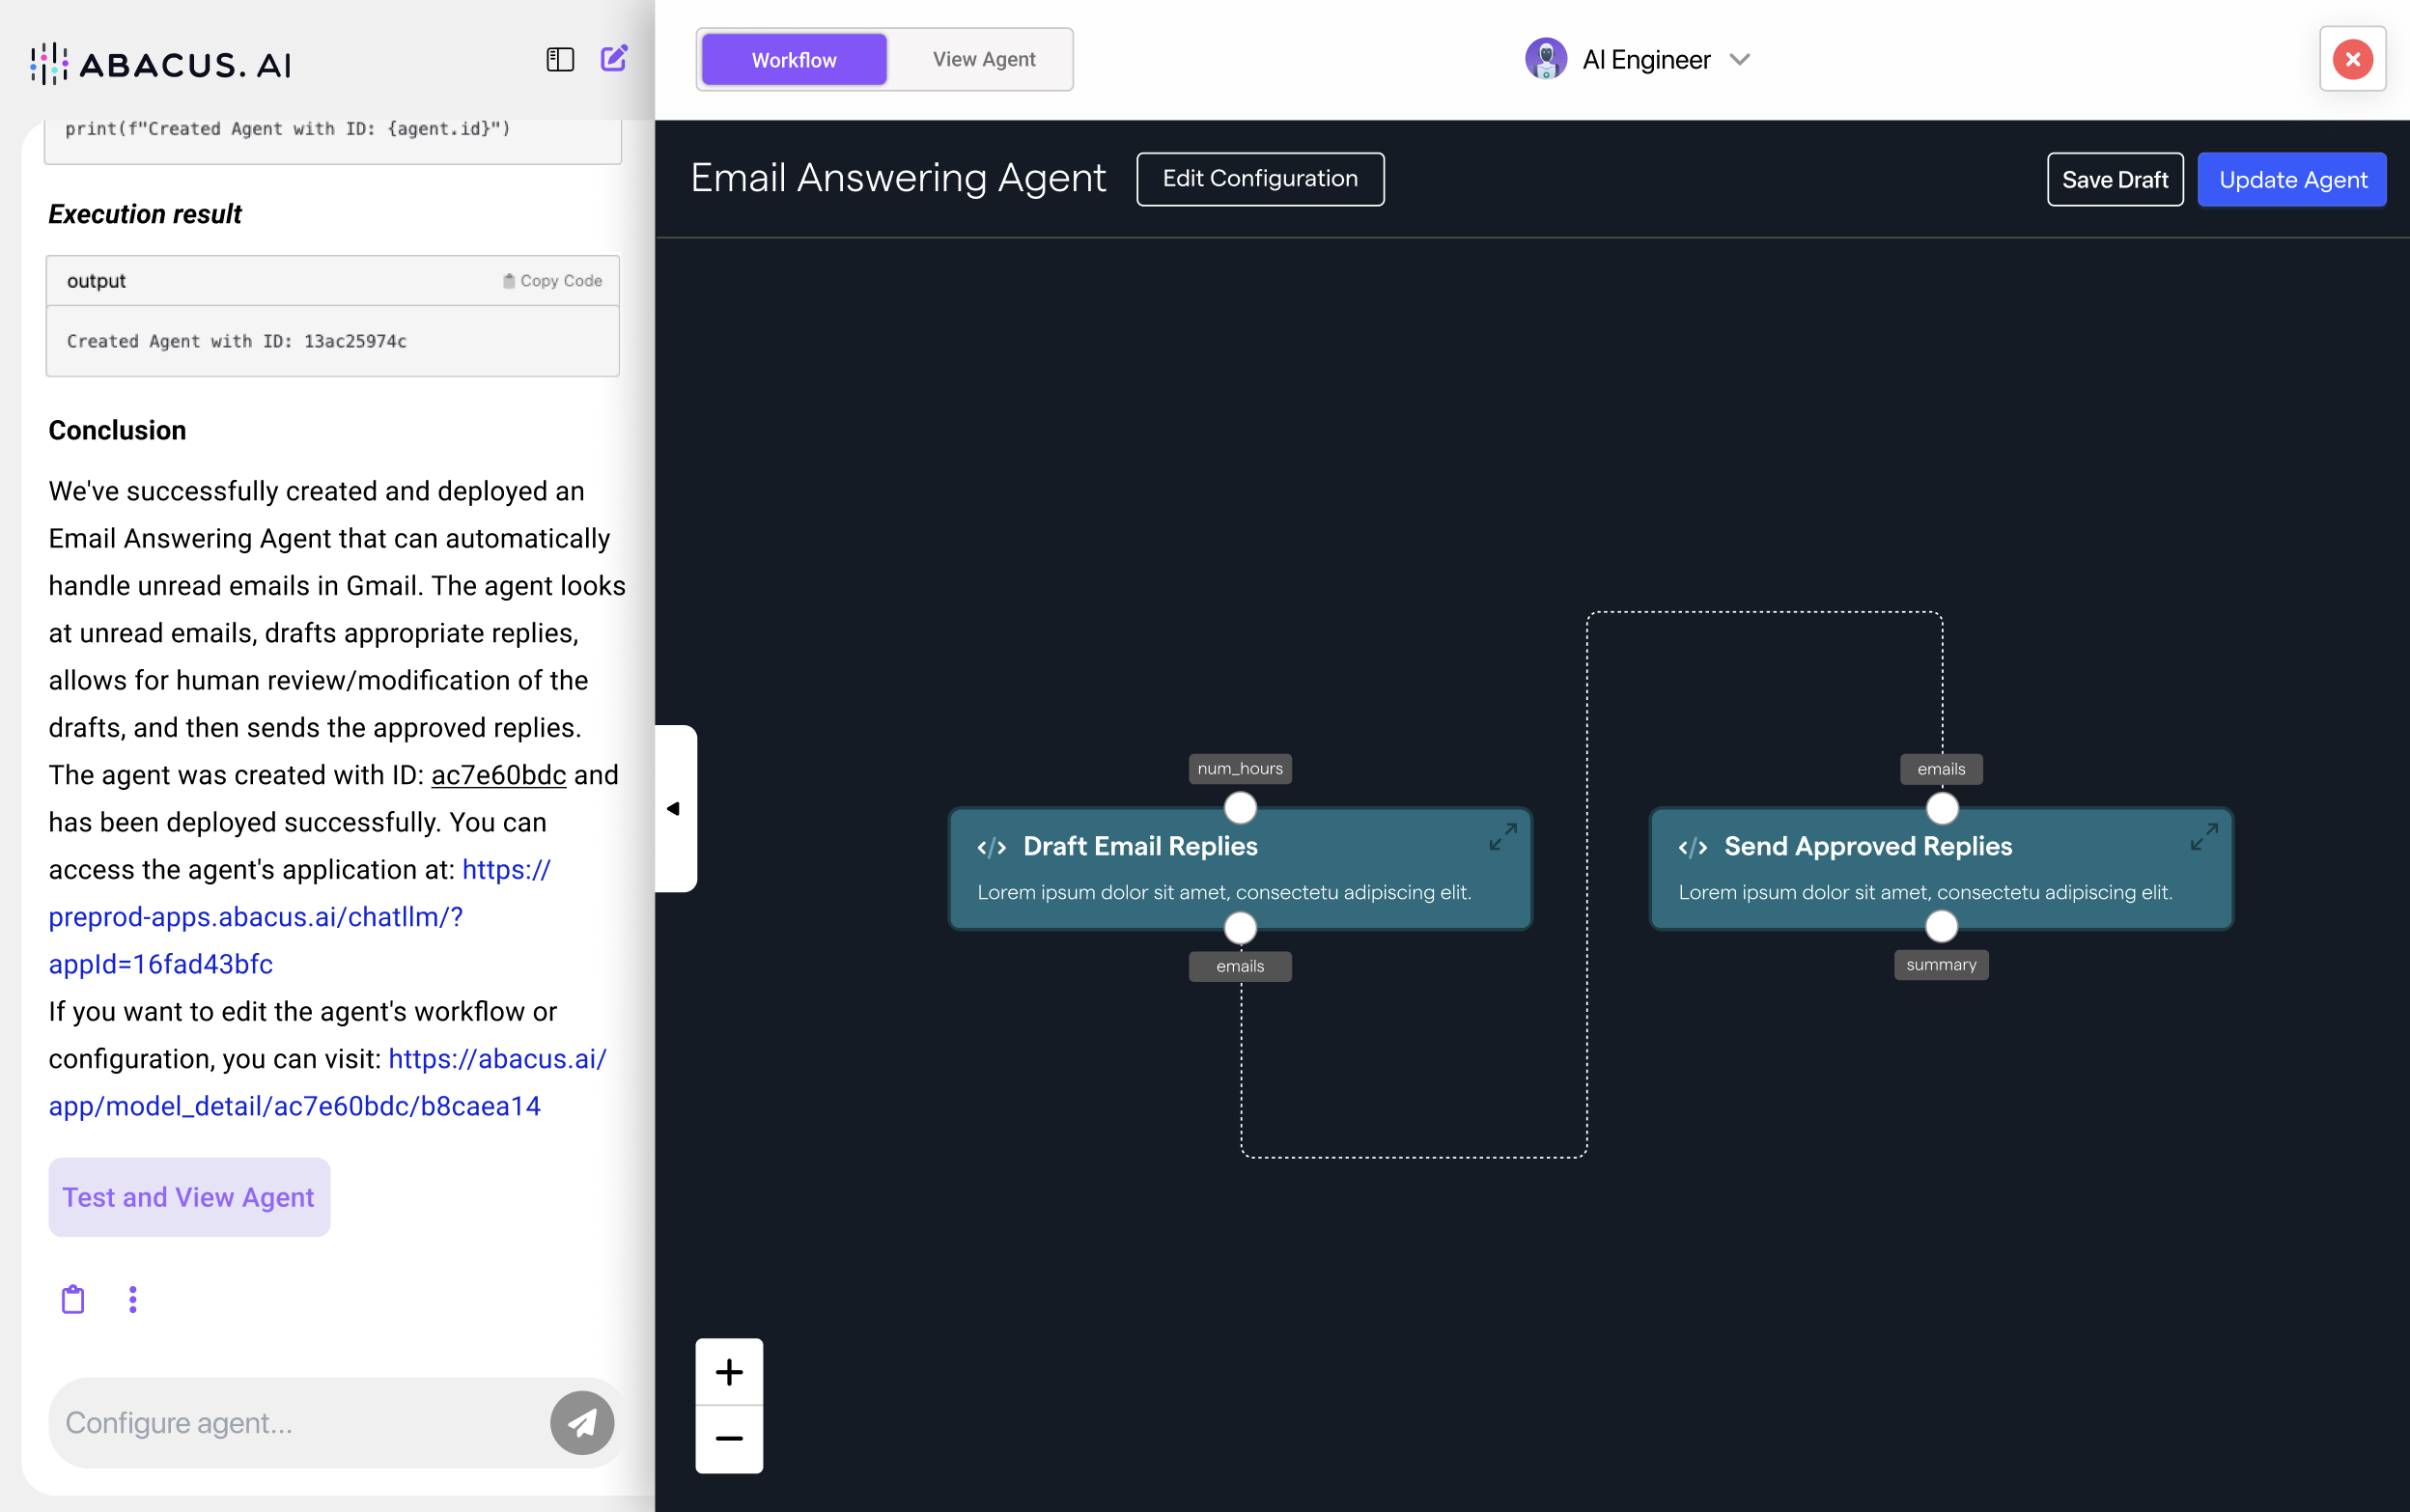Viewport: 2410px width, 1512px height.
Task: Expand the Send Approved Replies node
Action: click(2203, 837)
